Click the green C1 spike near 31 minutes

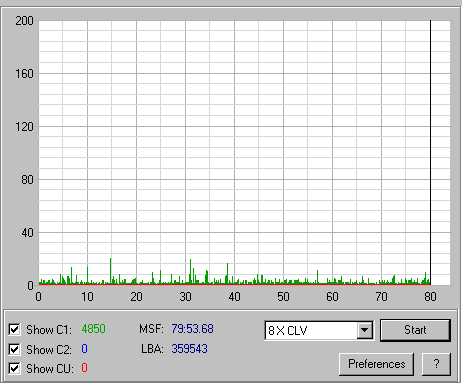coord(191,271)
